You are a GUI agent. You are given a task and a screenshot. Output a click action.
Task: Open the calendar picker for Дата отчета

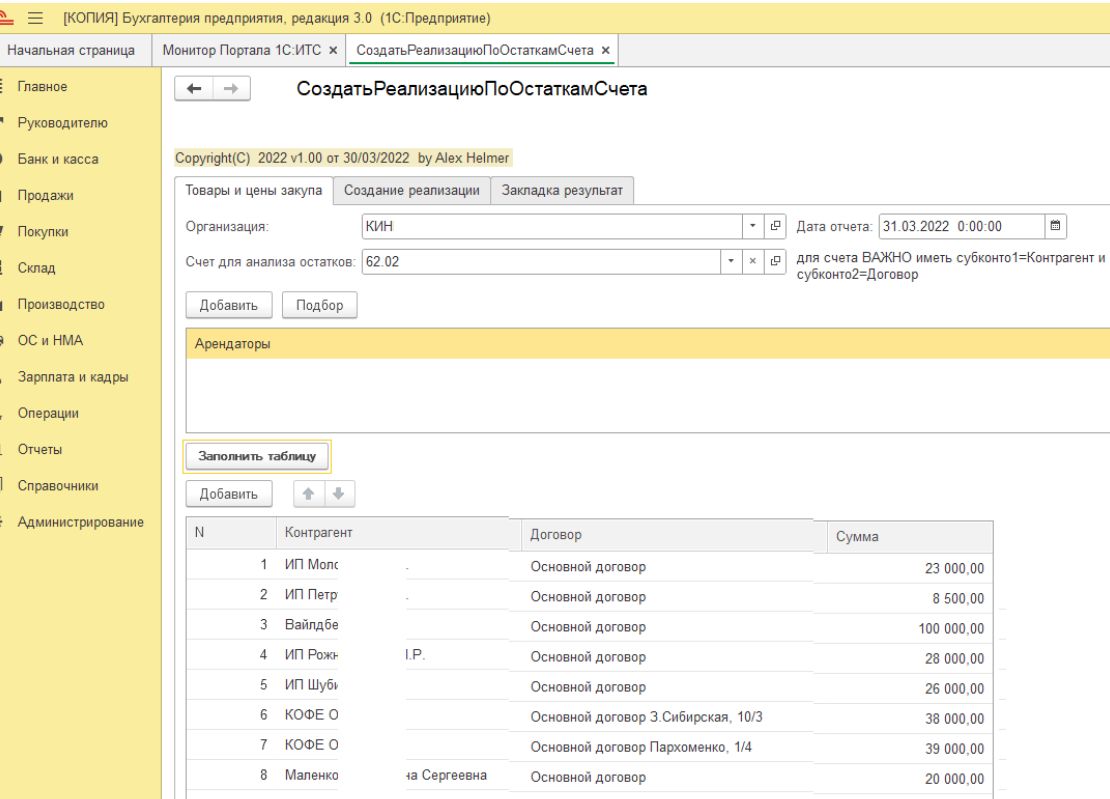click(1055, 226)
